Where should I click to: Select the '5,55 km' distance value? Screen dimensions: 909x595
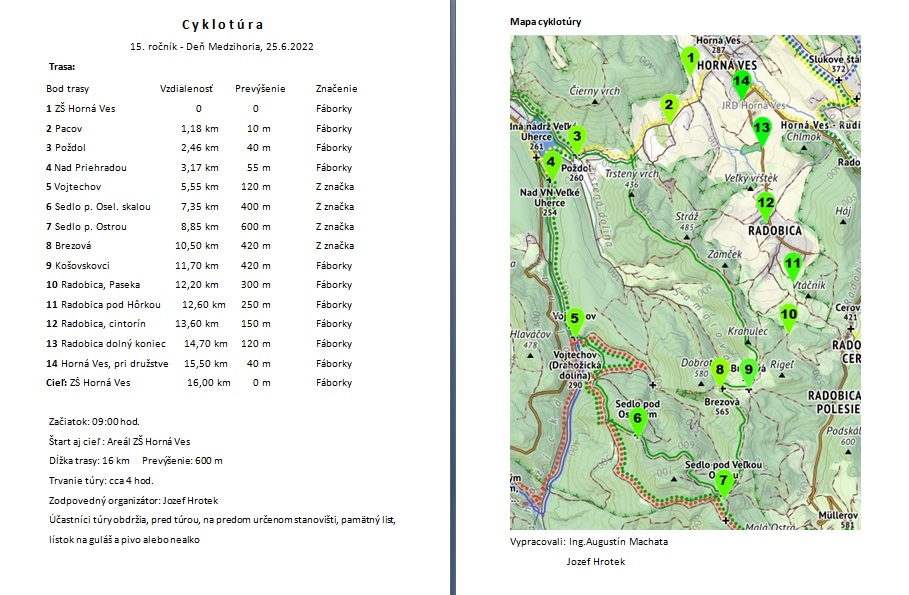[x=200, y=187]
